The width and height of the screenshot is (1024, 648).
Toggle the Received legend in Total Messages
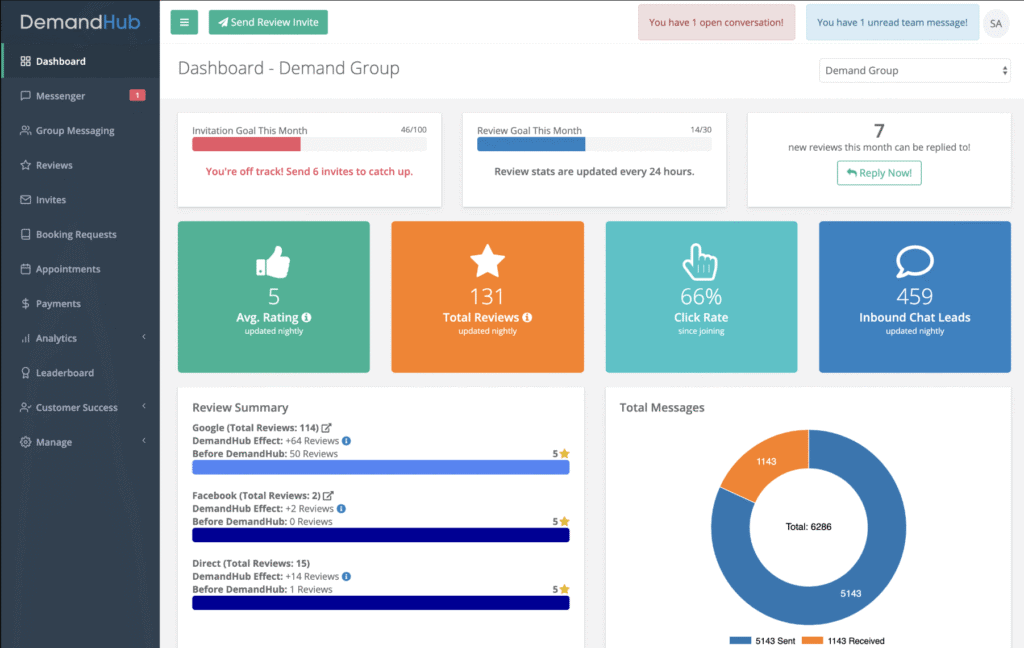[845, 641]
